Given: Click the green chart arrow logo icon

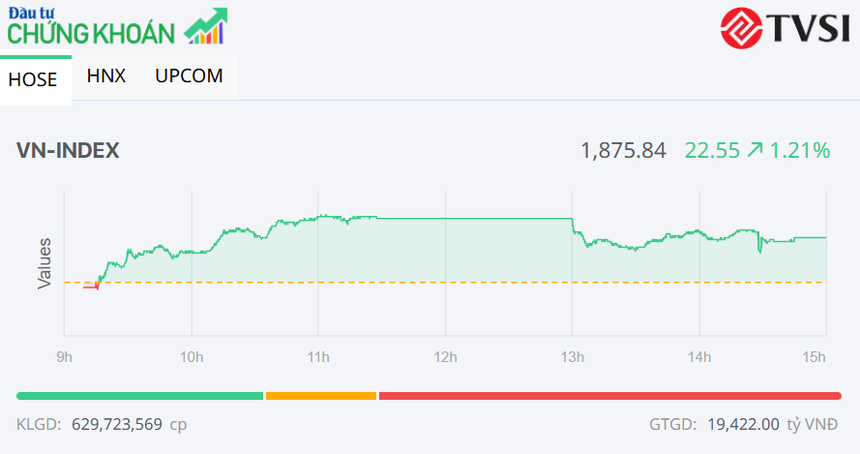Looking at the screenshot, I should (207, 26).
